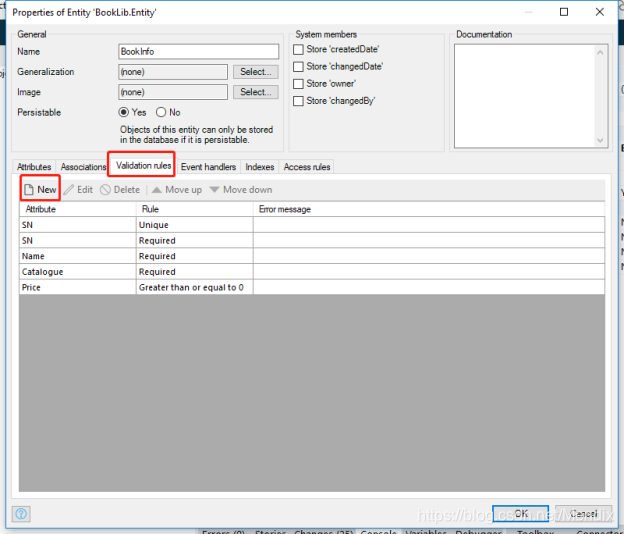Screen dimensions: 624x534
Task: Enable Store 'changedDate' checkbox
Action: (x=298, y=66)
